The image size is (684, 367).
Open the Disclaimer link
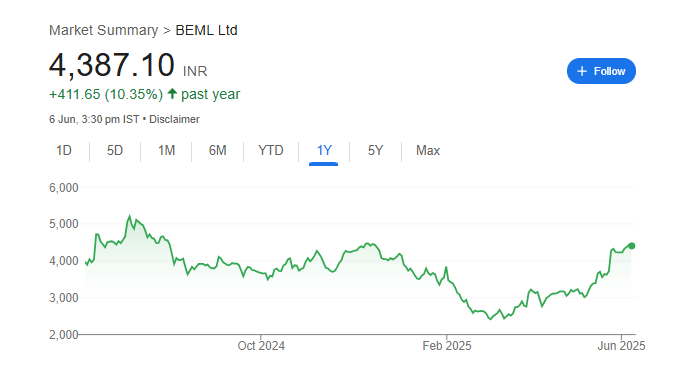coord(174,119)
